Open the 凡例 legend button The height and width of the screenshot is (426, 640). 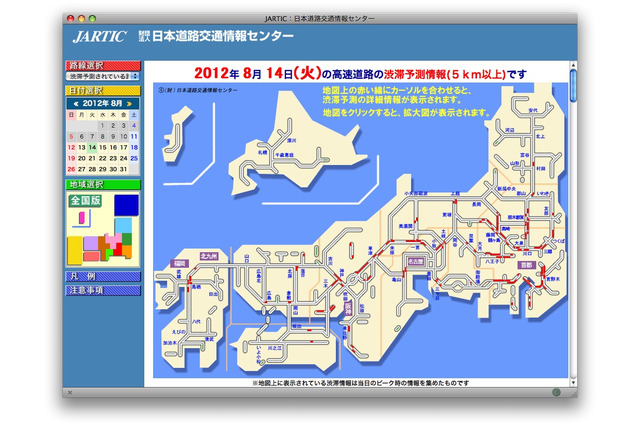[x=103, y=277]
